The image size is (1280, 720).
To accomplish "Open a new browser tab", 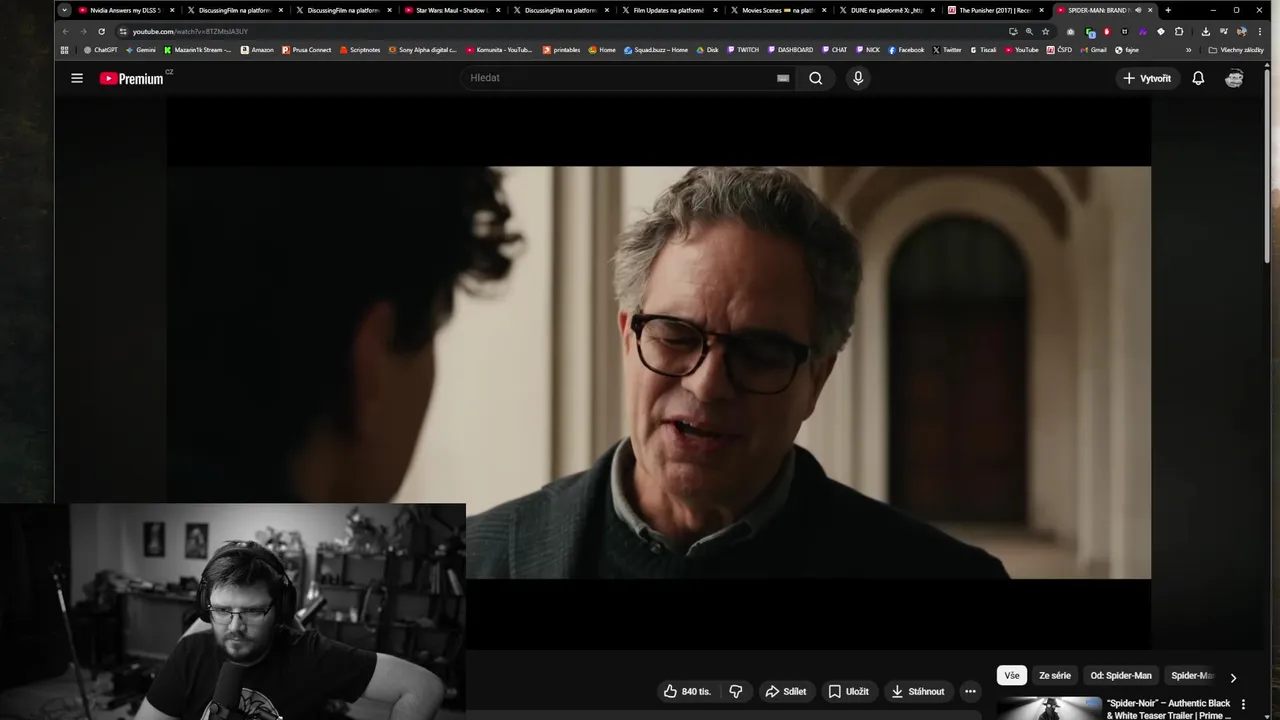I will (1168, 10).
